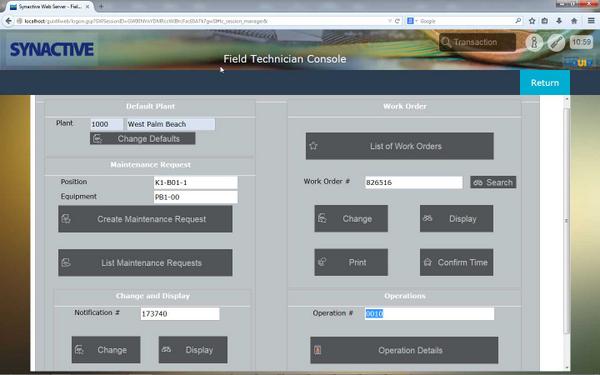This screenshot has width=600, height=375.
Task: Click the Search button beside Work Order #
Action: pyautogui.click(x=493, y=182)
